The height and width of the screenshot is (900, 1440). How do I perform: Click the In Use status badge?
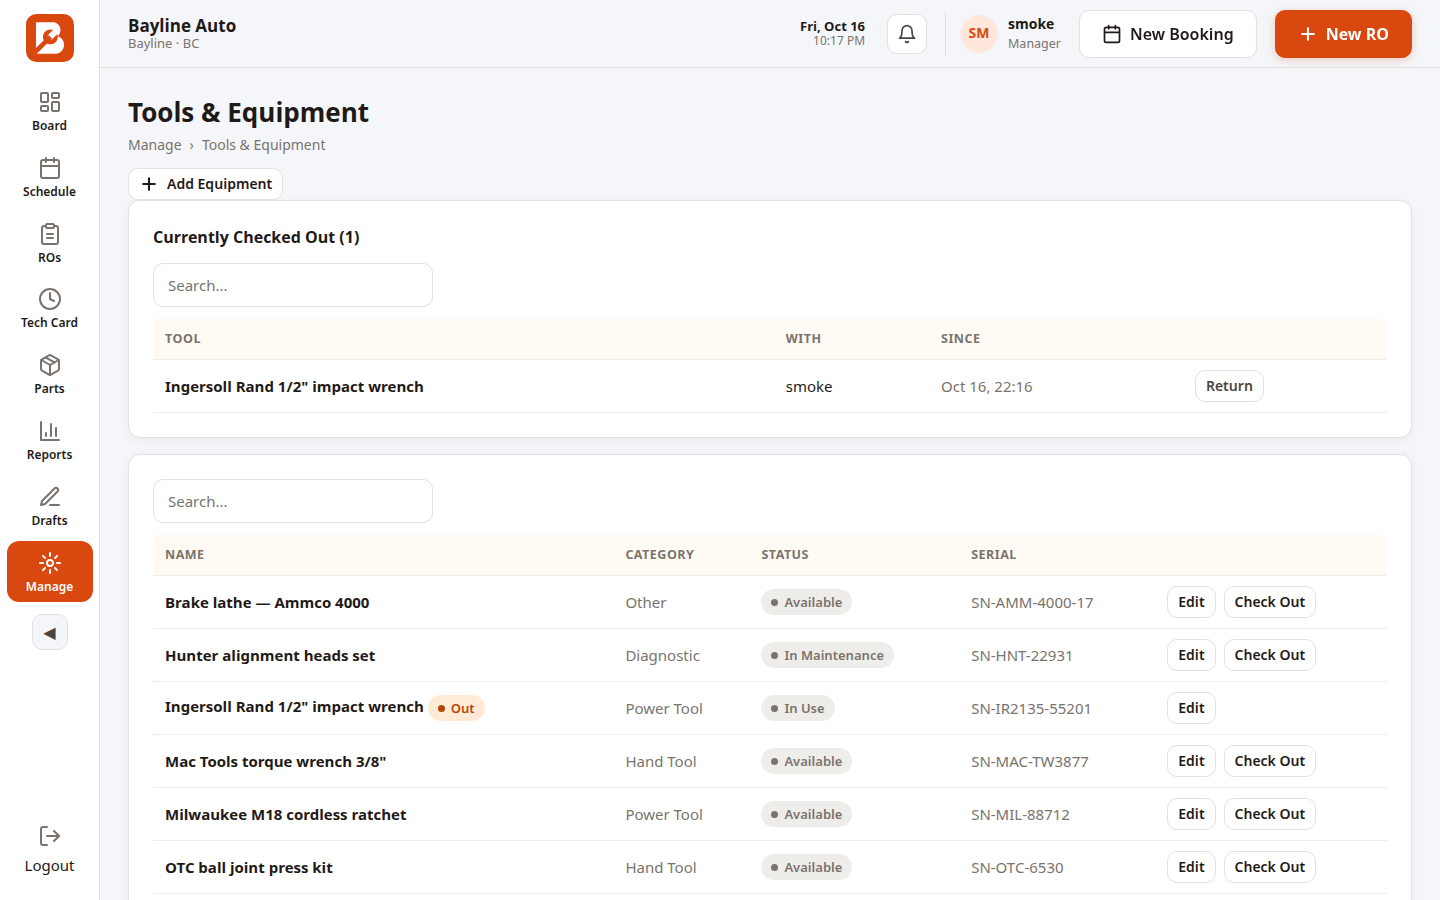click(798, 708)
